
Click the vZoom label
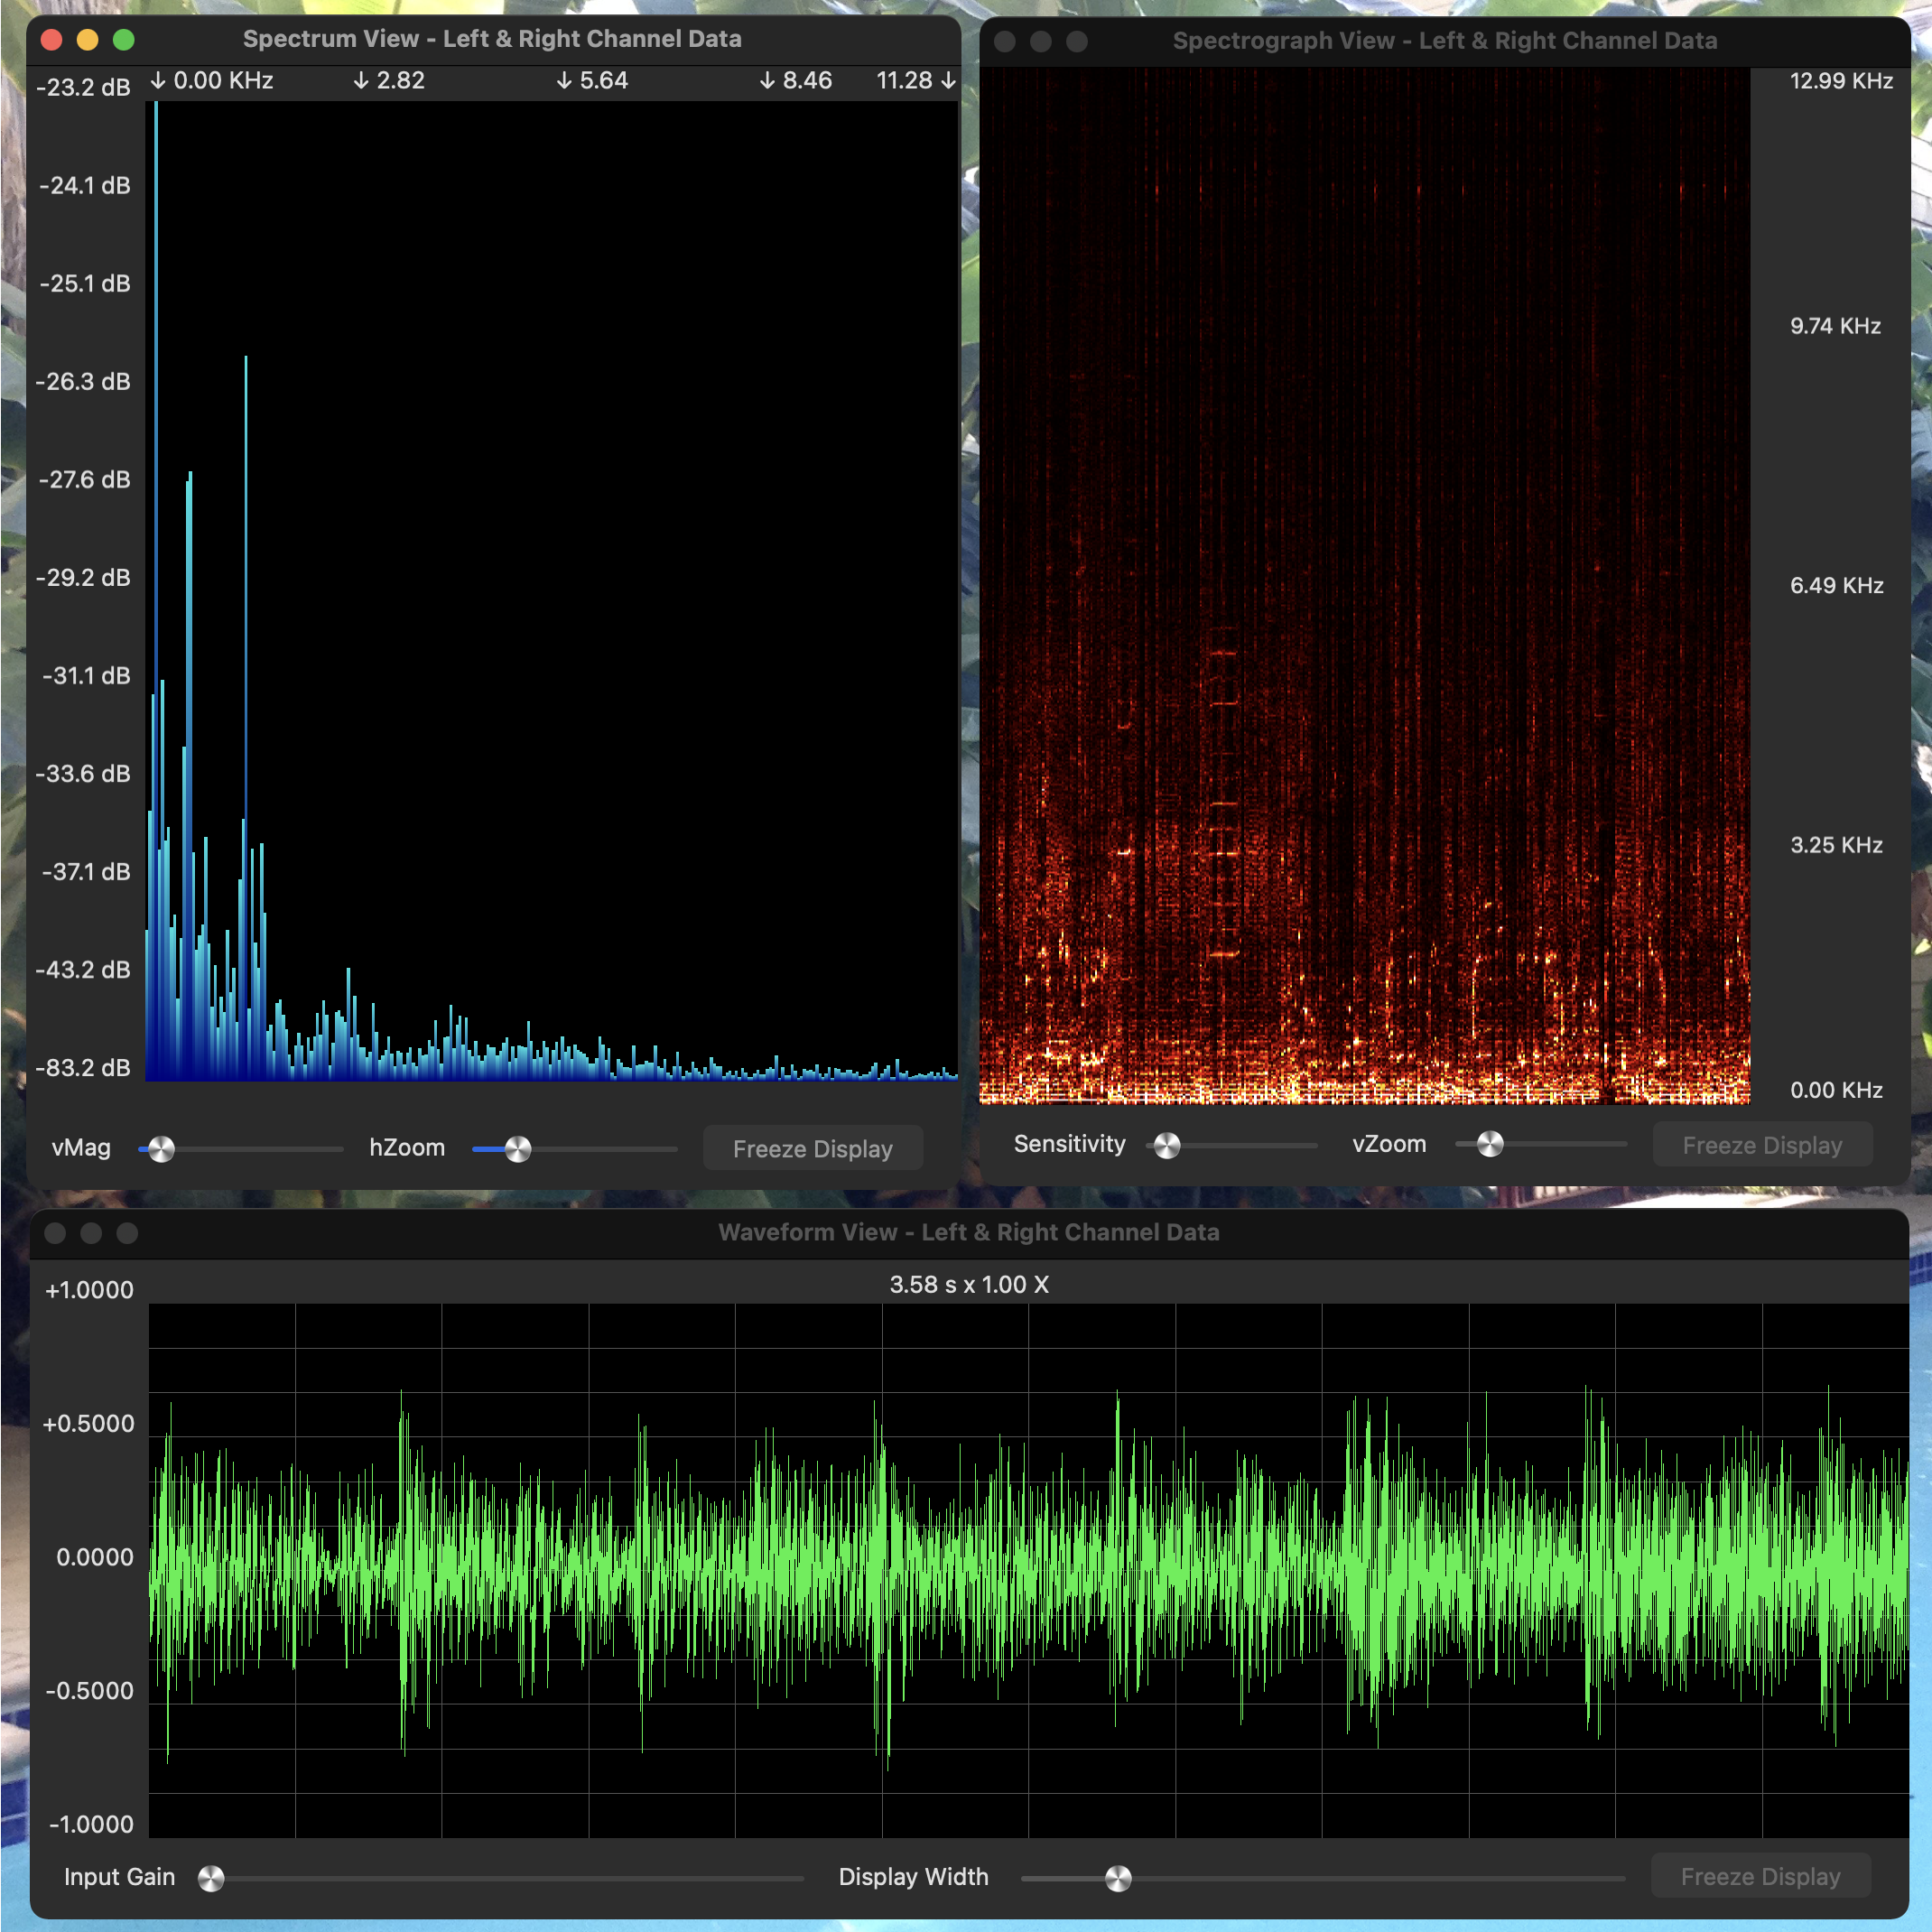click(x=1389, y=1143)
